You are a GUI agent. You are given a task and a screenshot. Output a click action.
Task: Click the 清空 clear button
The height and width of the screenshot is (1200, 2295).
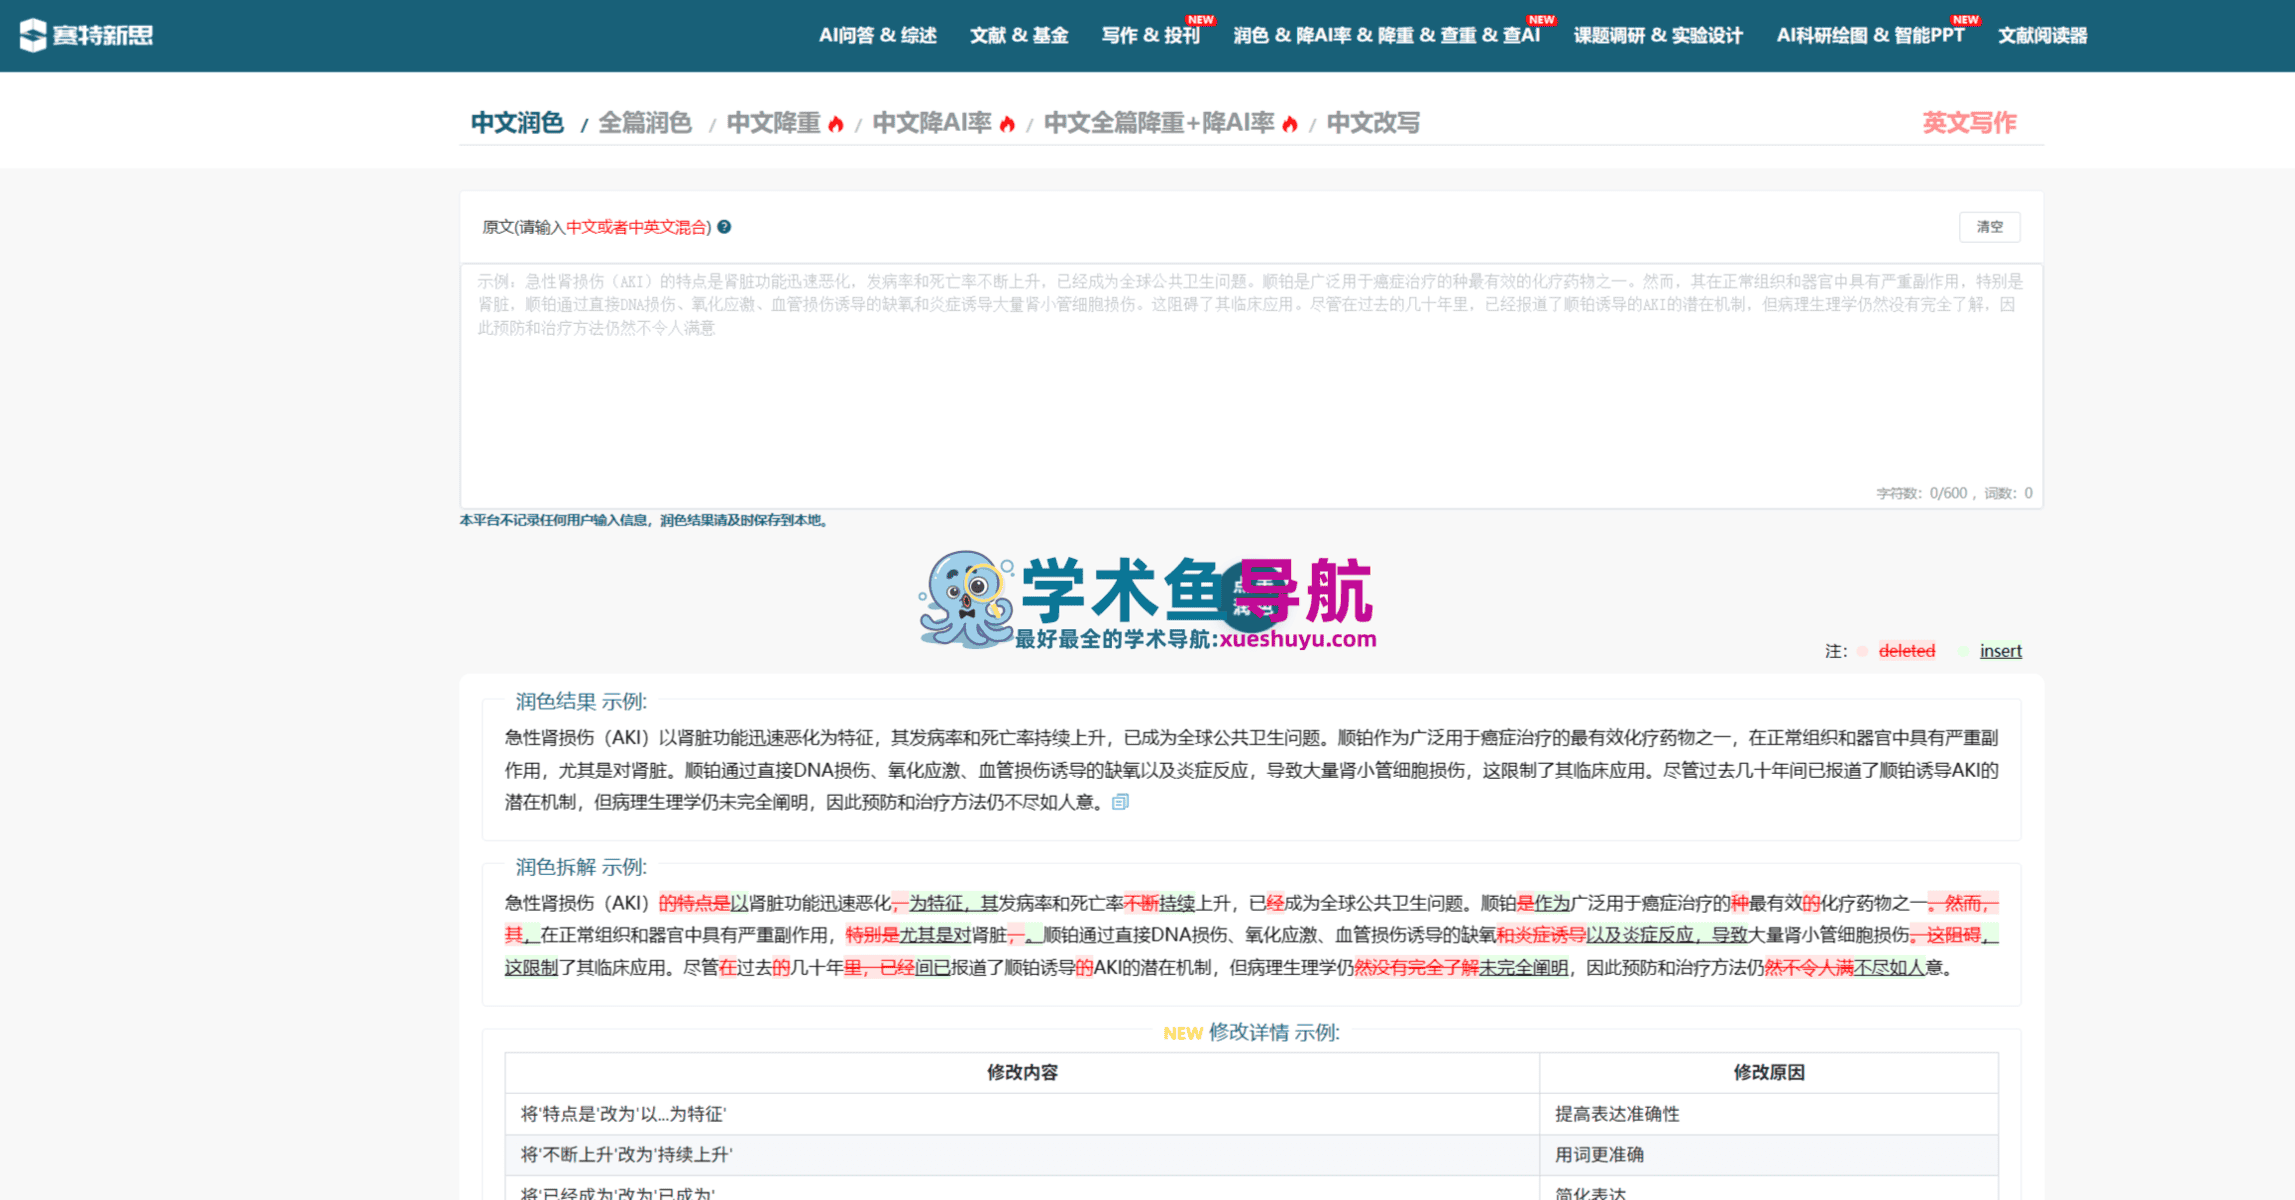[1989, 227]
